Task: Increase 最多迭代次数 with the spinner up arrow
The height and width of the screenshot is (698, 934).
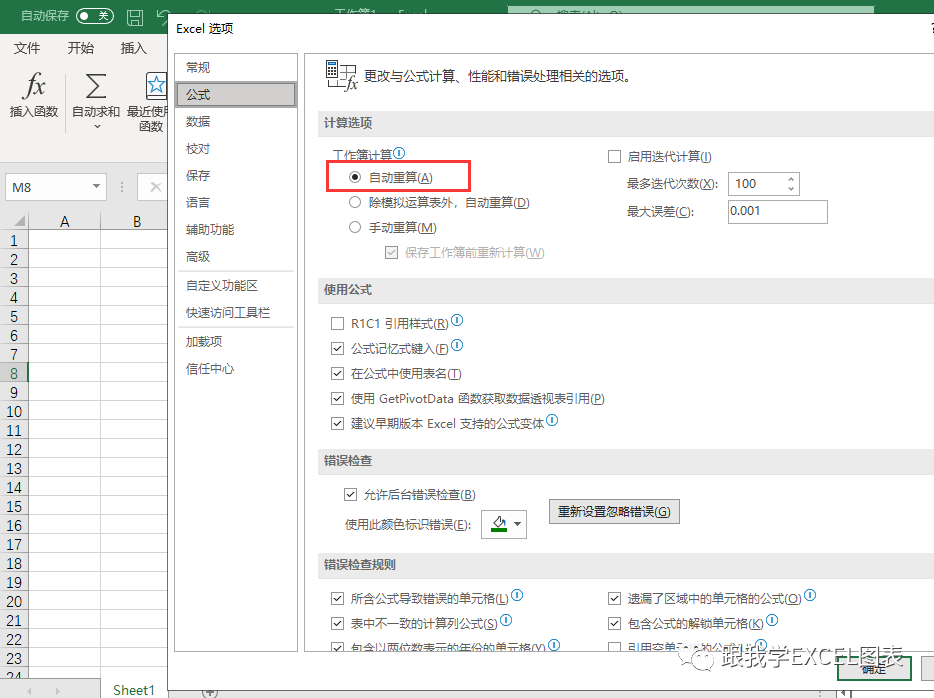Action: 790,179
